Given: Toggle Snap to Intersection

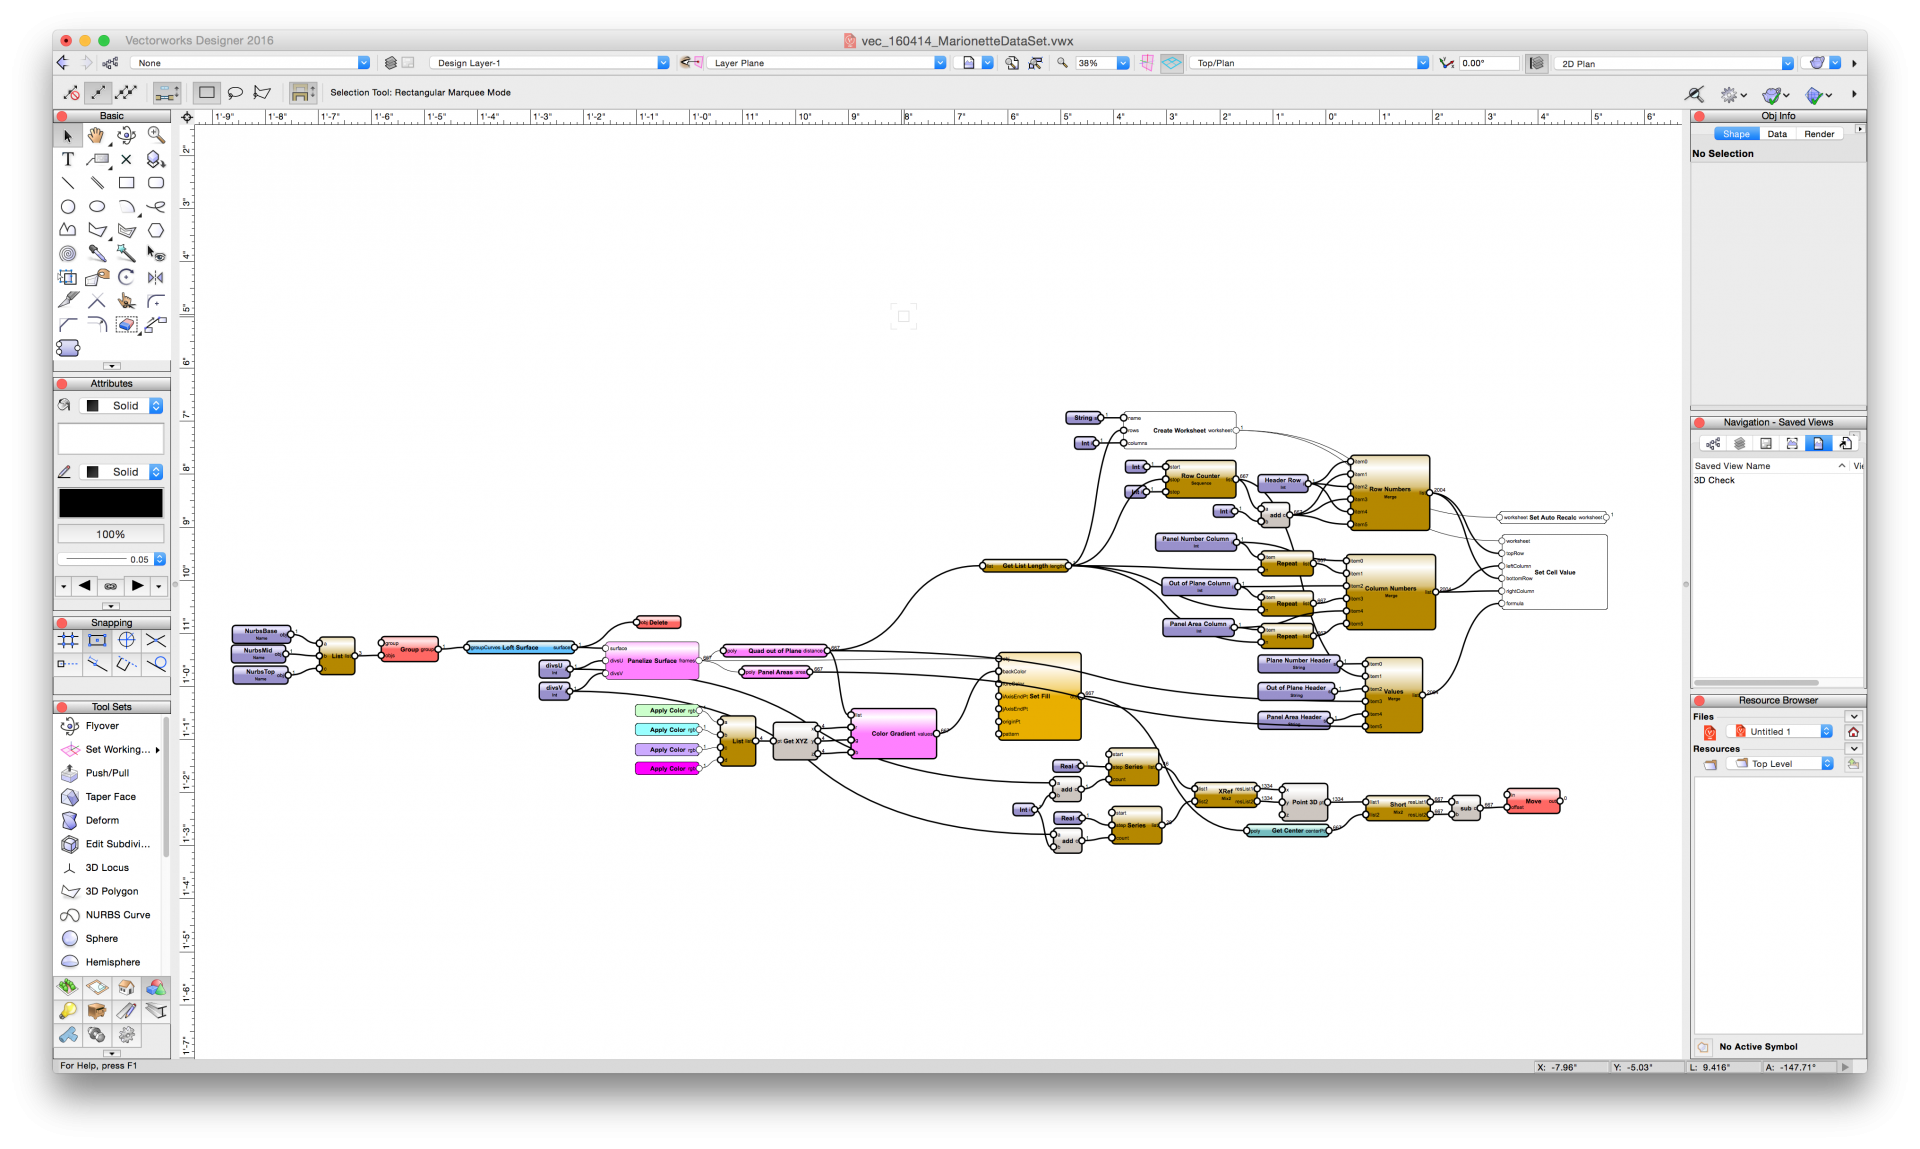Looking at the screenshot, I should [155, 640].
